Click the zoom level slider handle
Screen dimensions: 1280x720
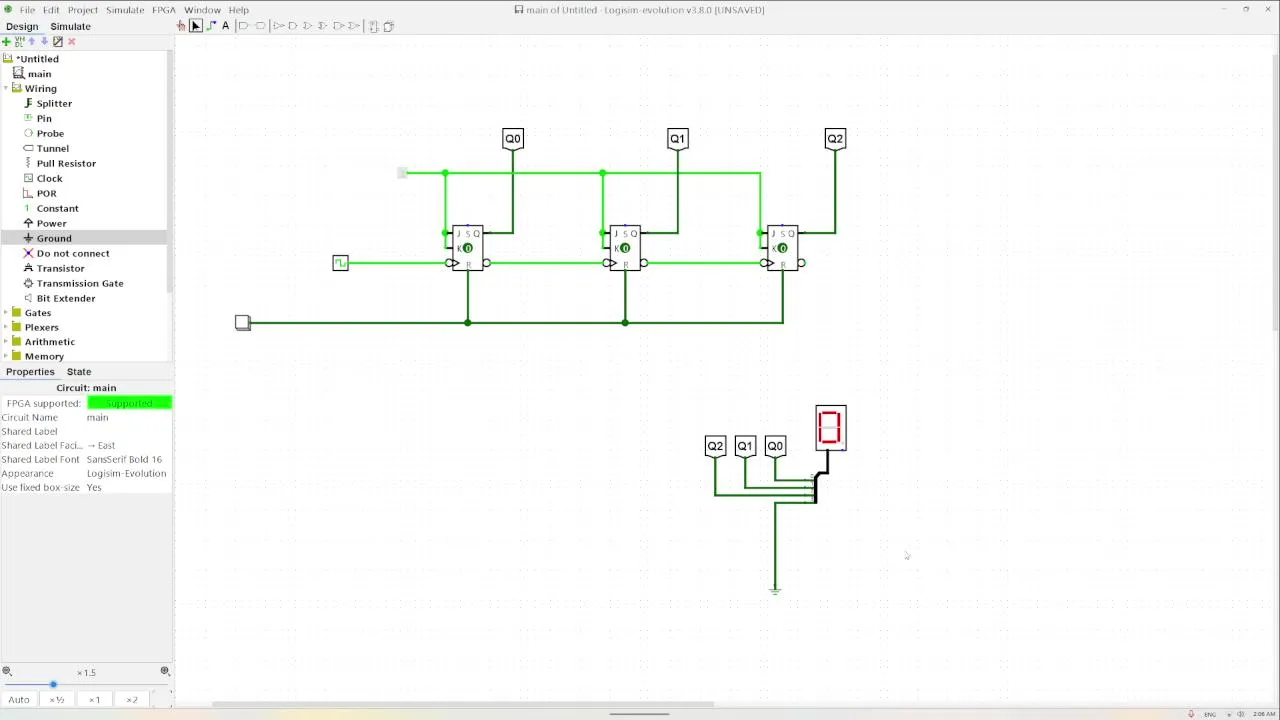point(53,684)
